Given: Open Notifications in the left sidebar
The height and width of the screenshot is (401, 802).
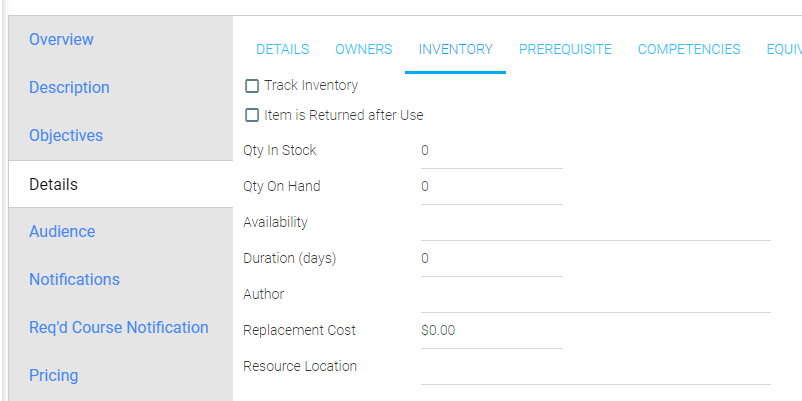Looking at the screenshot, I should [x=74, y=280].
